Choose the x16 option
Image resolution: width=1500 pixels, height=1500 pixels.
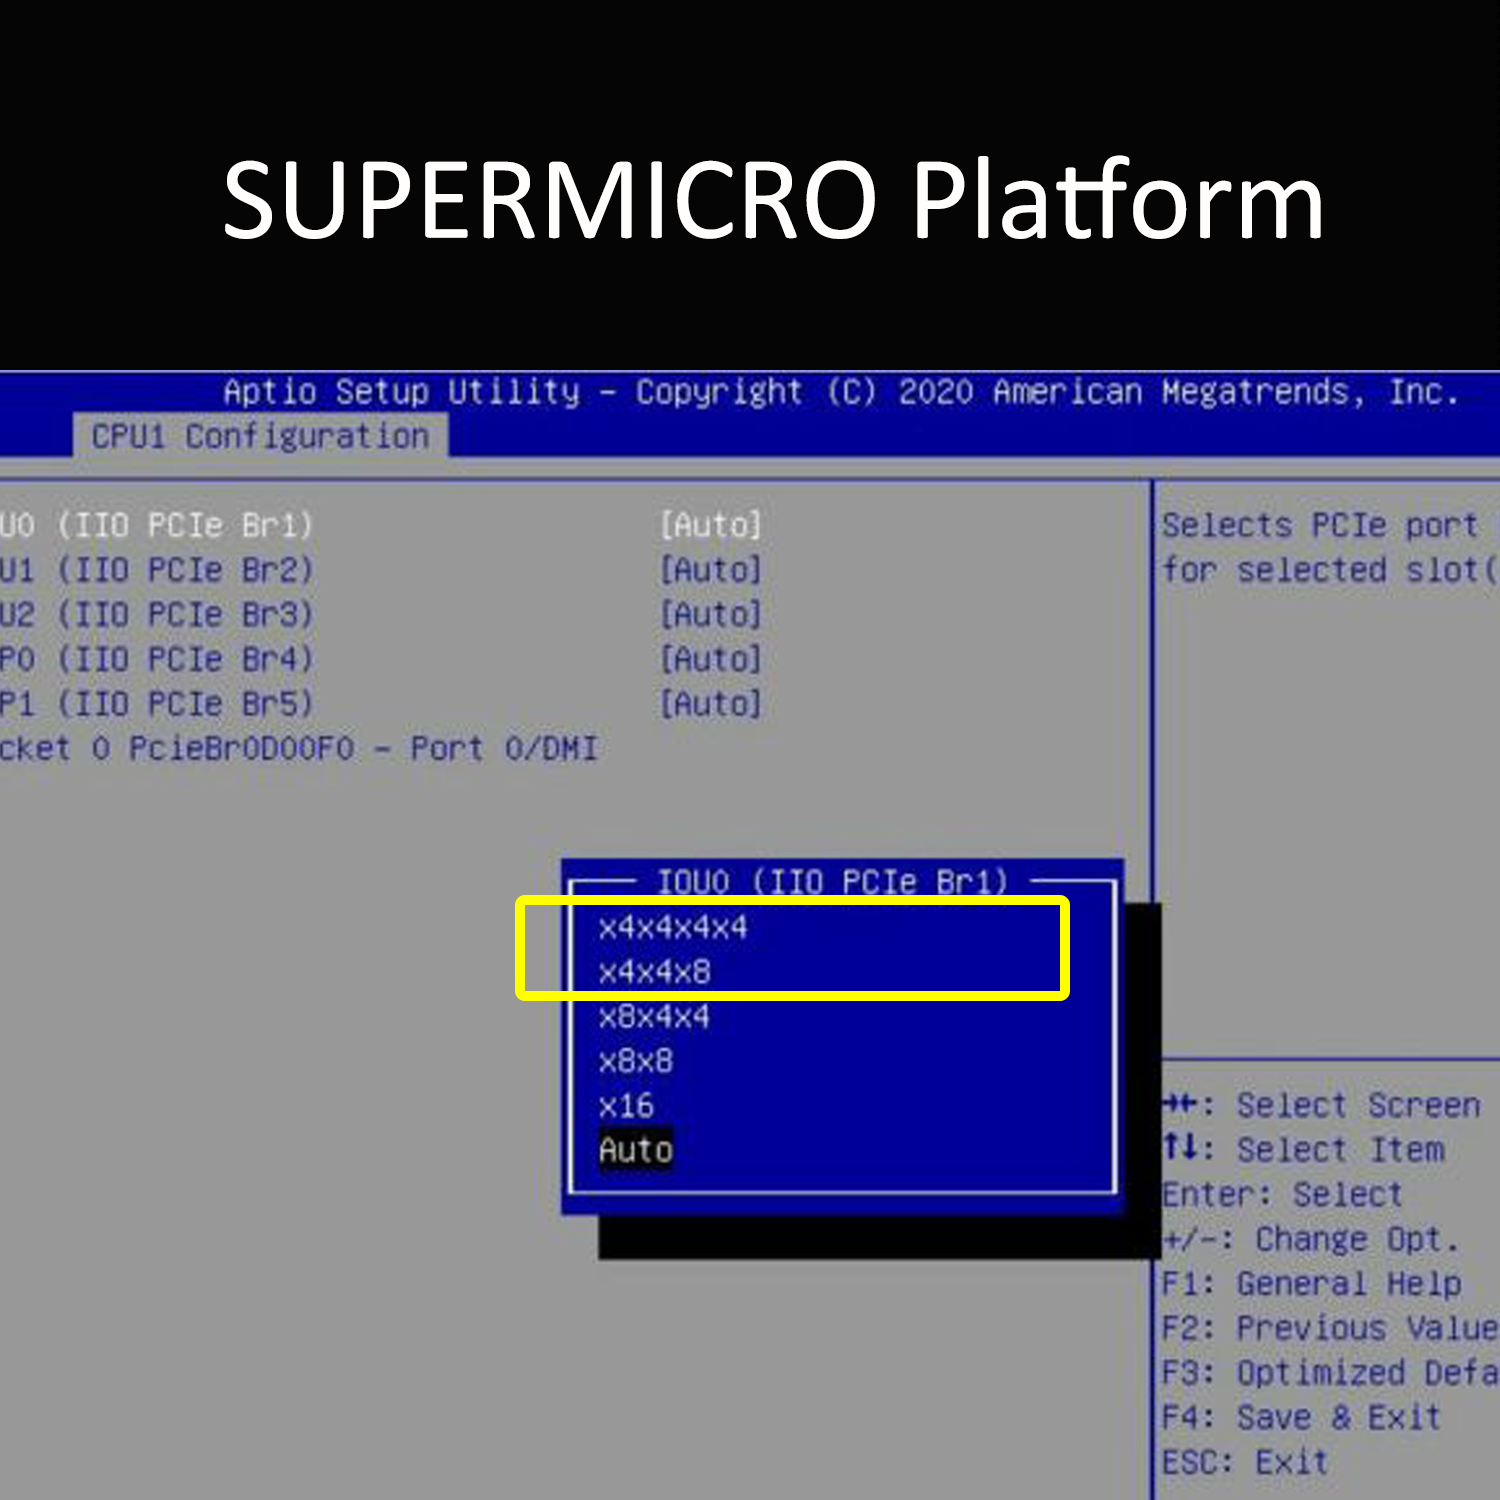(626, 1106)
